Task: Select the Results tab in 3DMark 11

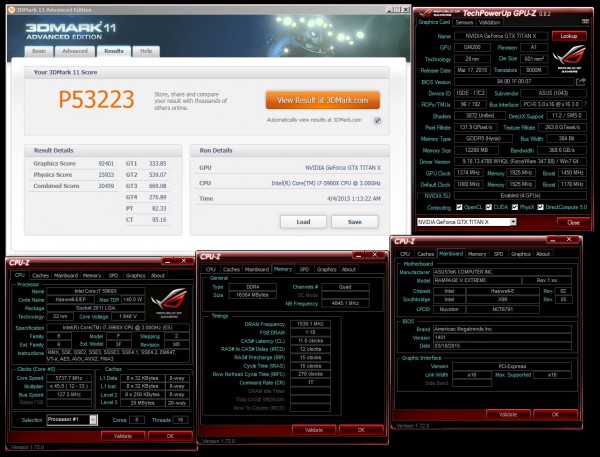Action: [114, 51]
